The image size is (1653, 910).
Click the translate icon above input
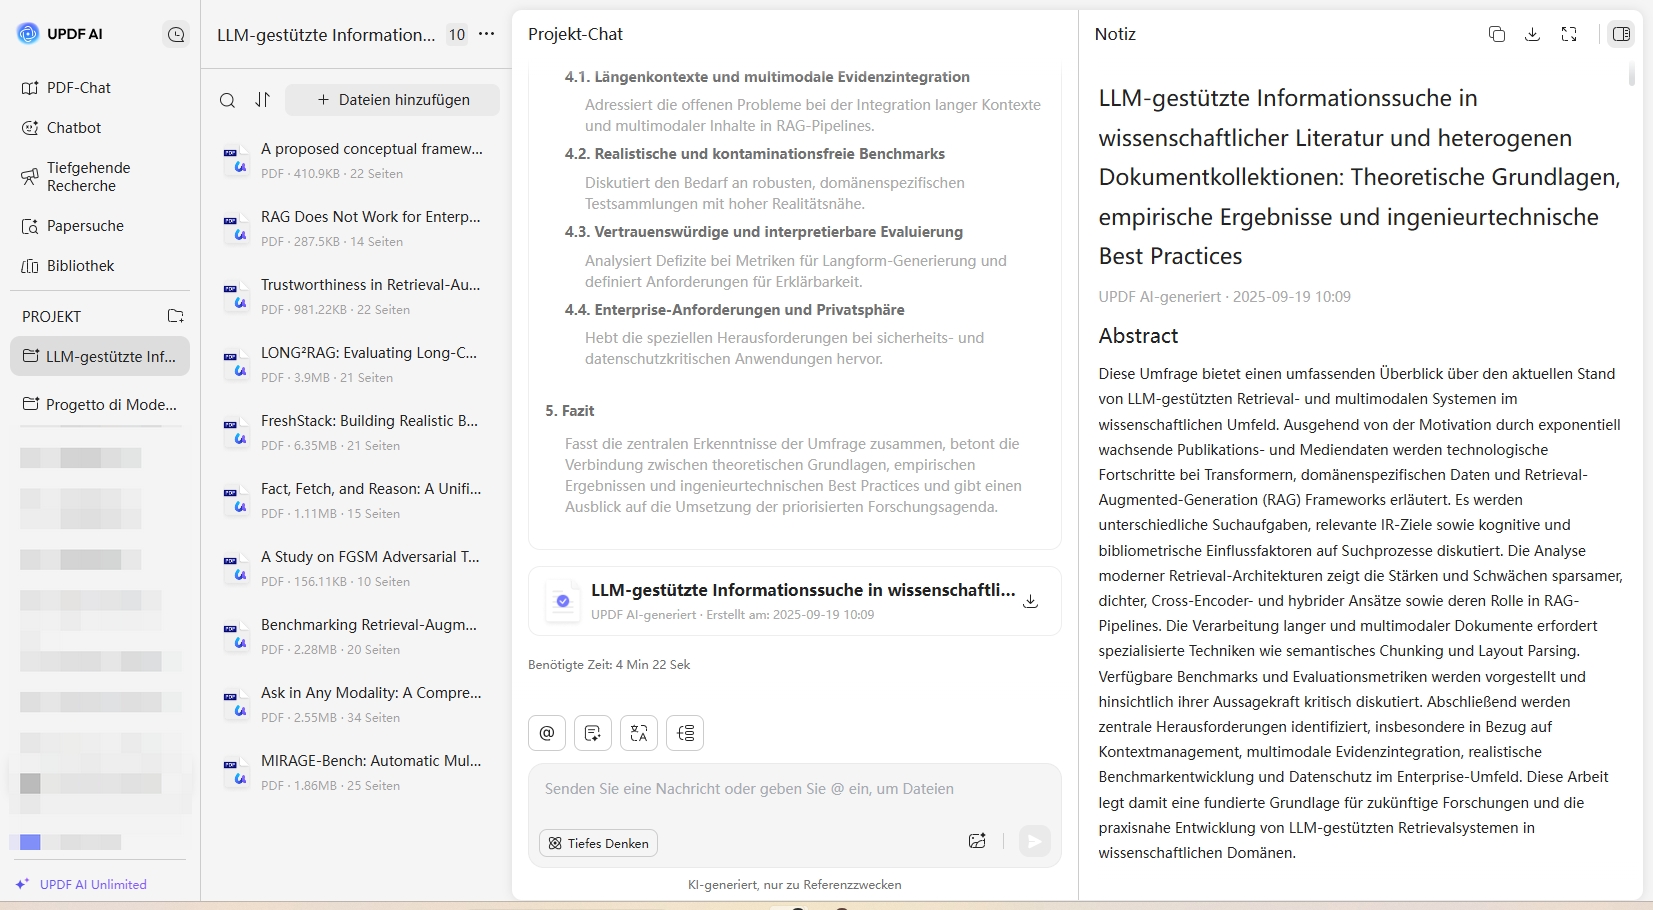(639, 733)
